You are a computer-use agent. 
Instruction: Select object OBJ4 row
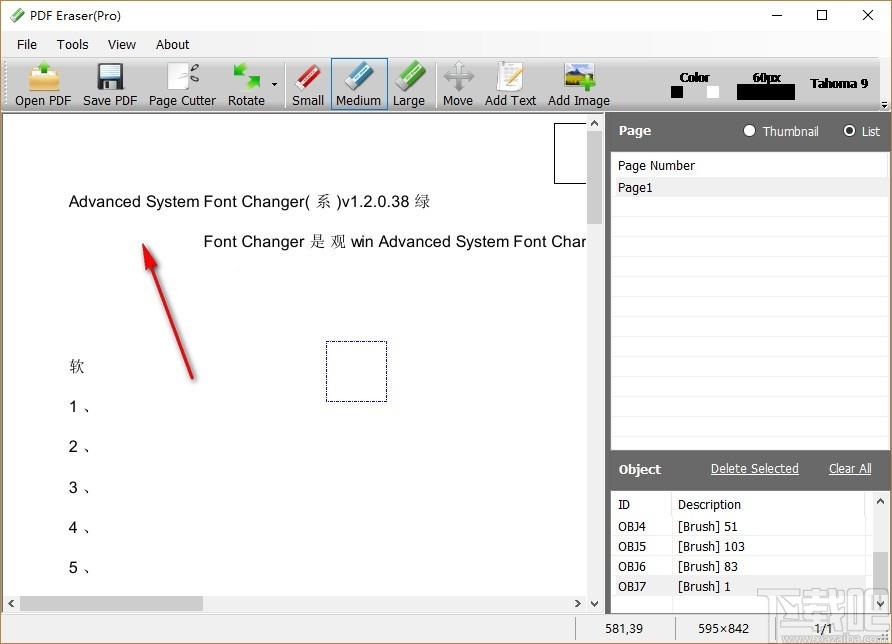coord(742,527)
